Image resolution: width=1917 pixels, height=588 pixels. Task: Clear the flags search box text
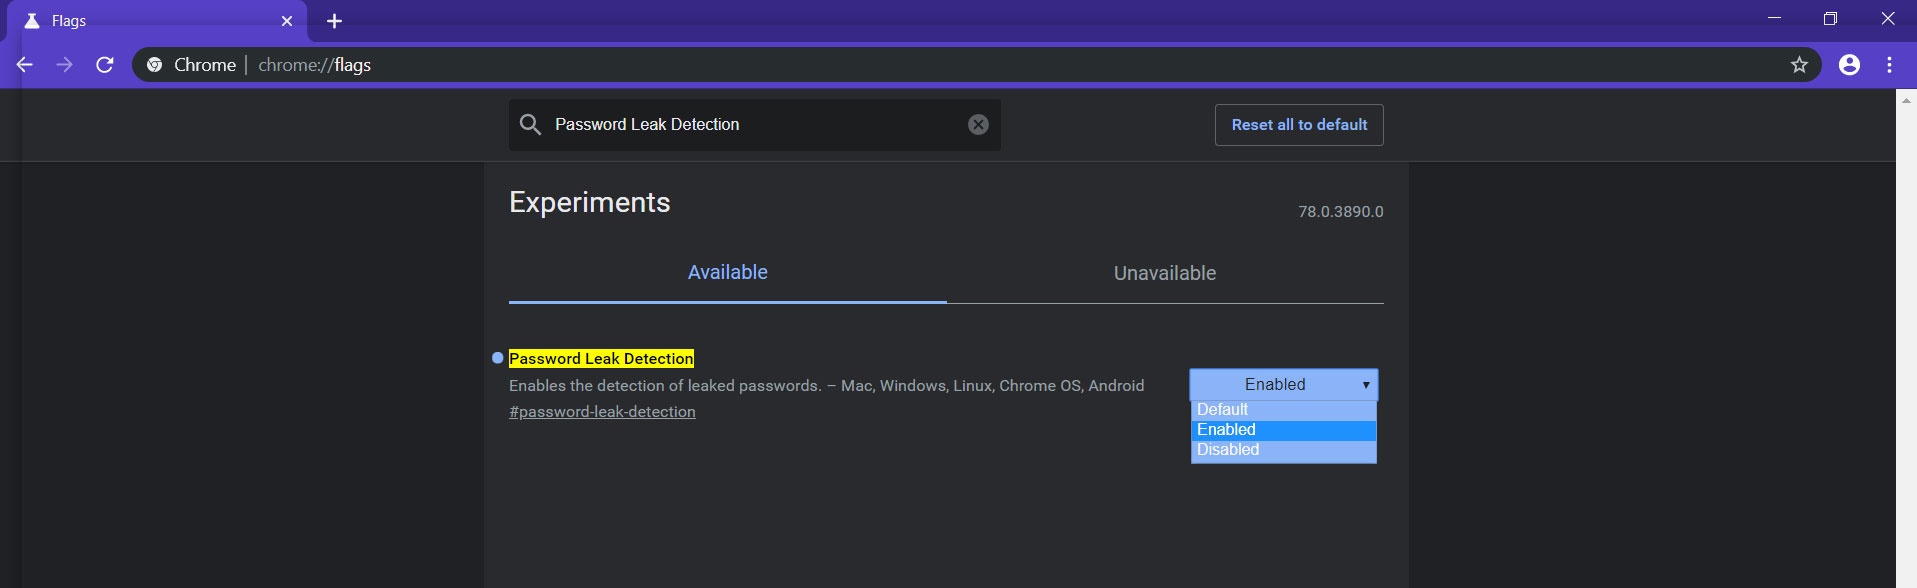978,124
